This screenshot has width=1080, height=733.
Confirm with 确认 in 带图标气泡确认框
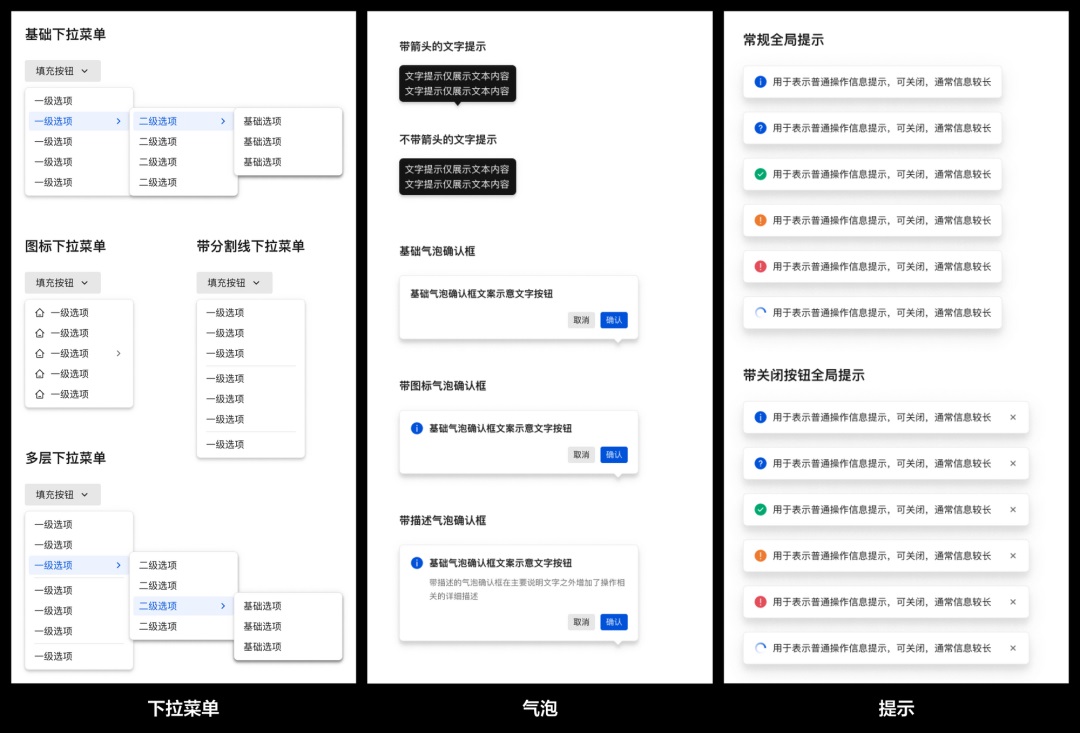(614, 455)
